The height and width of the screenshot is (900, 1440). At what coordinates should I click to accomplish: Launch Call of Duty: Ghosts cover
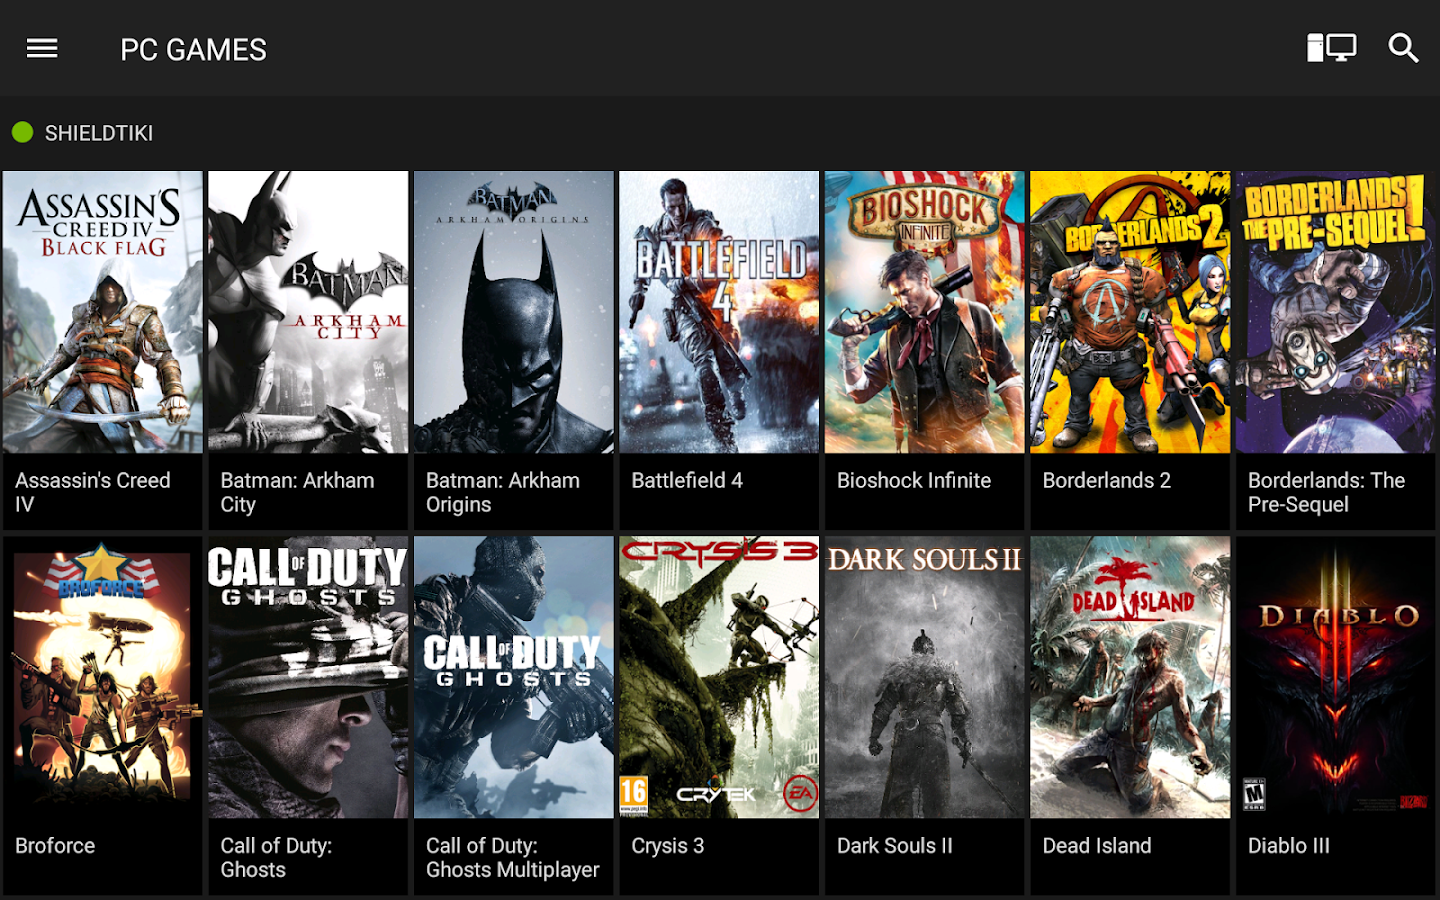[x=308, y=677]
